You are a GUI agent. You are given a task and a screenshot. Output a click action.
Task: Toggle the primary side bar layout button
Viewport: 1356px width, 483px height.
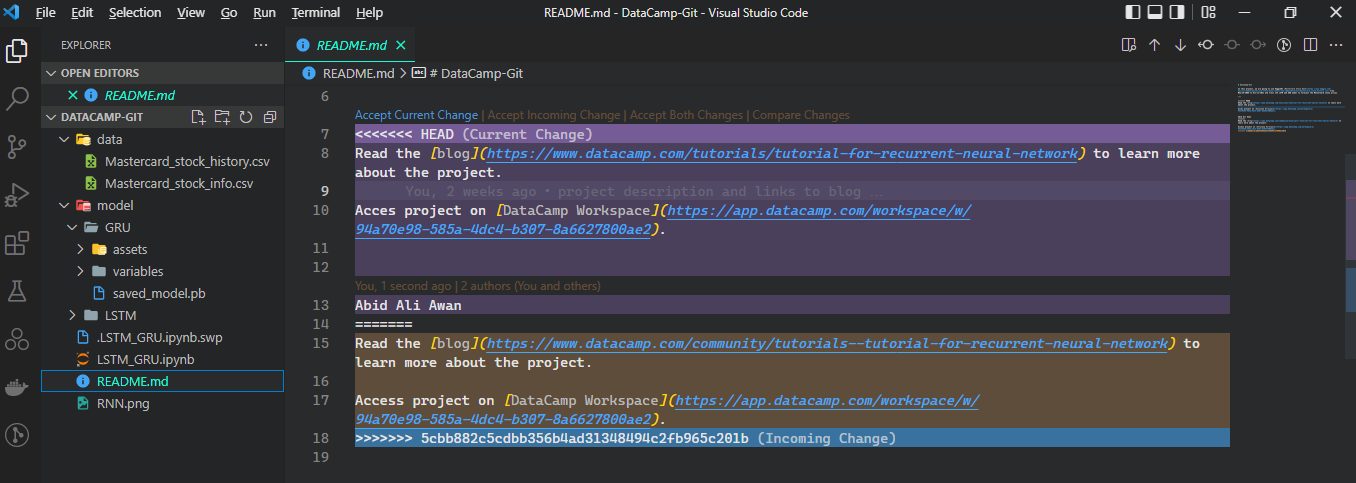(x=1132, y=13)
